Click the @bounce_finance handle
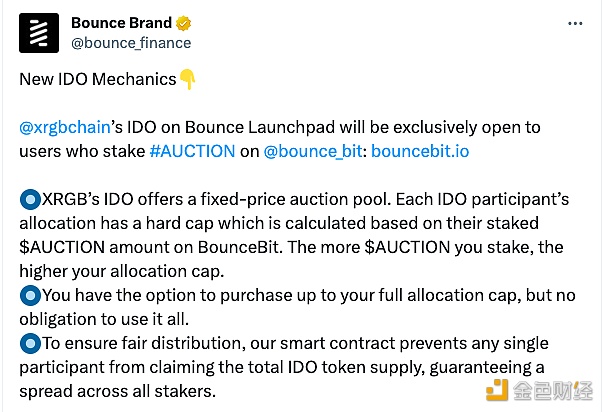The height and width of the screenshot is (412, 604). point(131,43)
